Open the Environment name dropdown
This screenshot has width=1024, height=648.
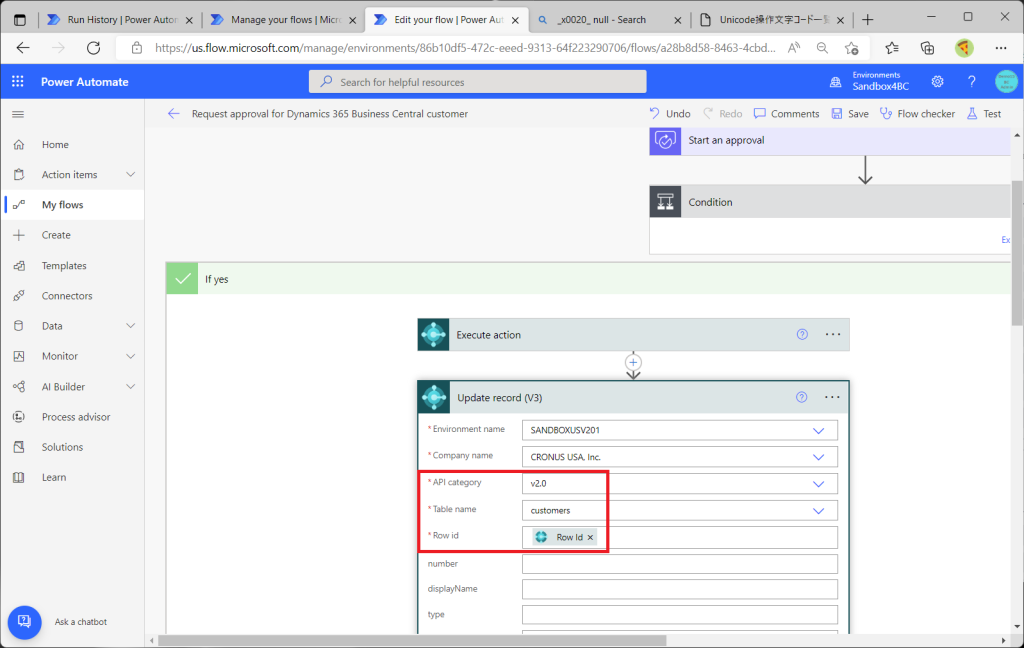click(679, 430)
